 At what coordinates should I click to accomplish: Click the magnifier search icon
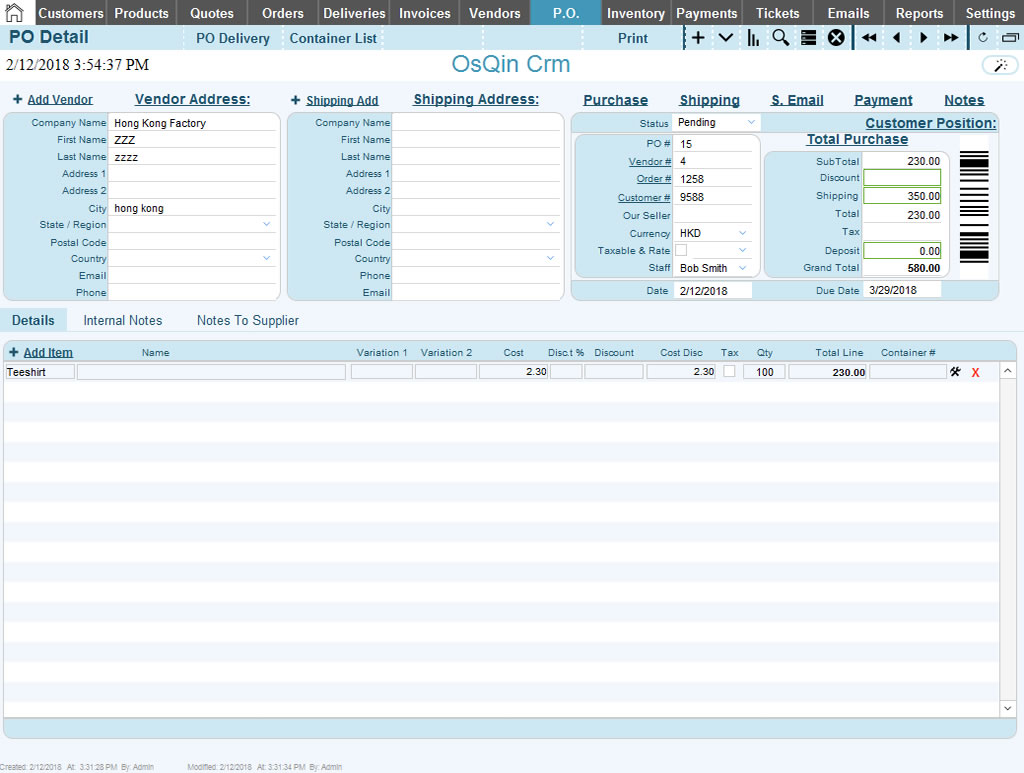tap(780, 38)
